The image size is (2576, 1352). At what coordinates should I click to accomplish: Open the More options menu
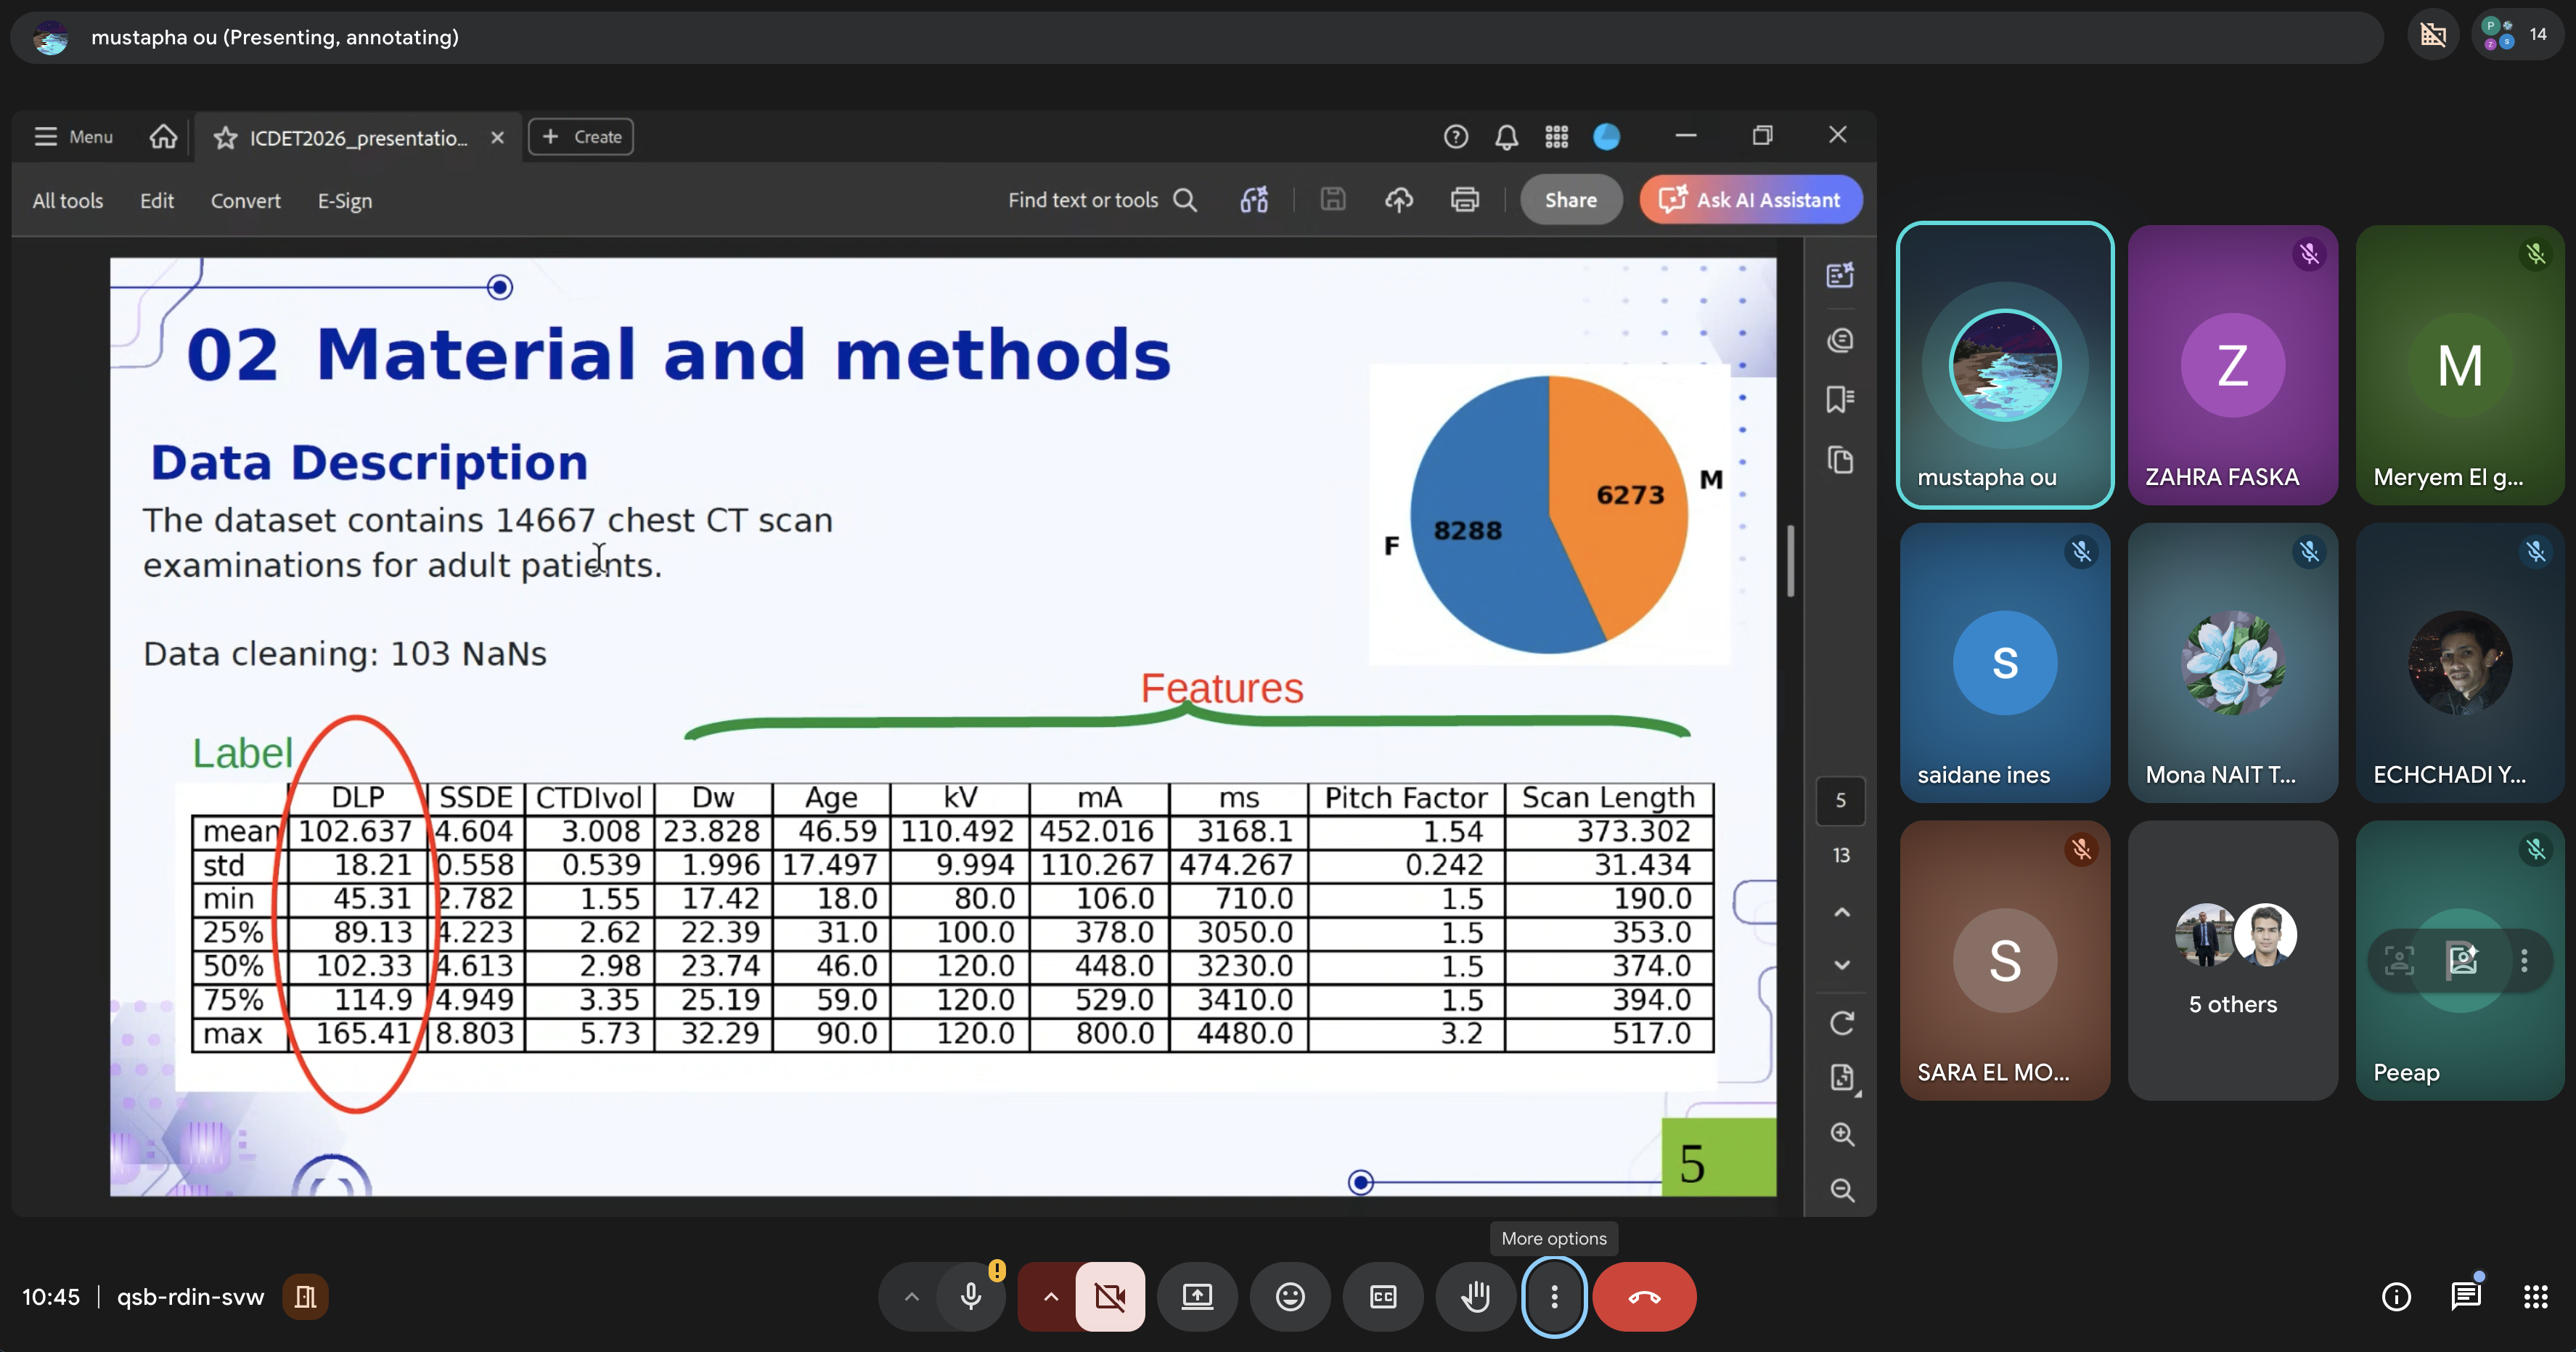click(x=1554, y=1297)
